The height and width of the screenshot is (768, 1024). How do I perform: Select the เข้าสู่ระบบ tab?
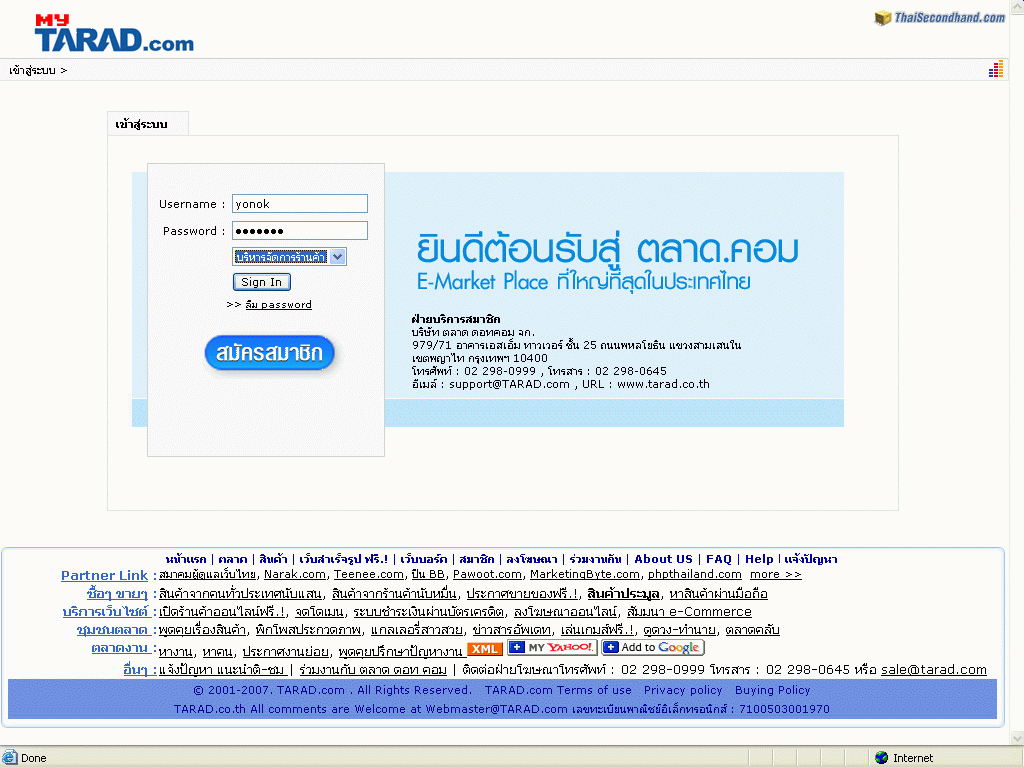[x=141, y=125]
